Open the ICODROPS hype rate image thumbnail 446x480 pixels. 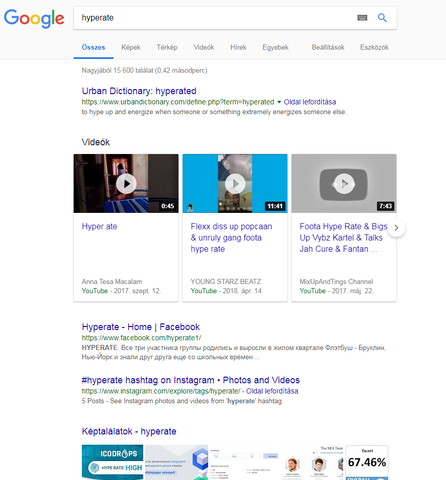pos(113,462)
